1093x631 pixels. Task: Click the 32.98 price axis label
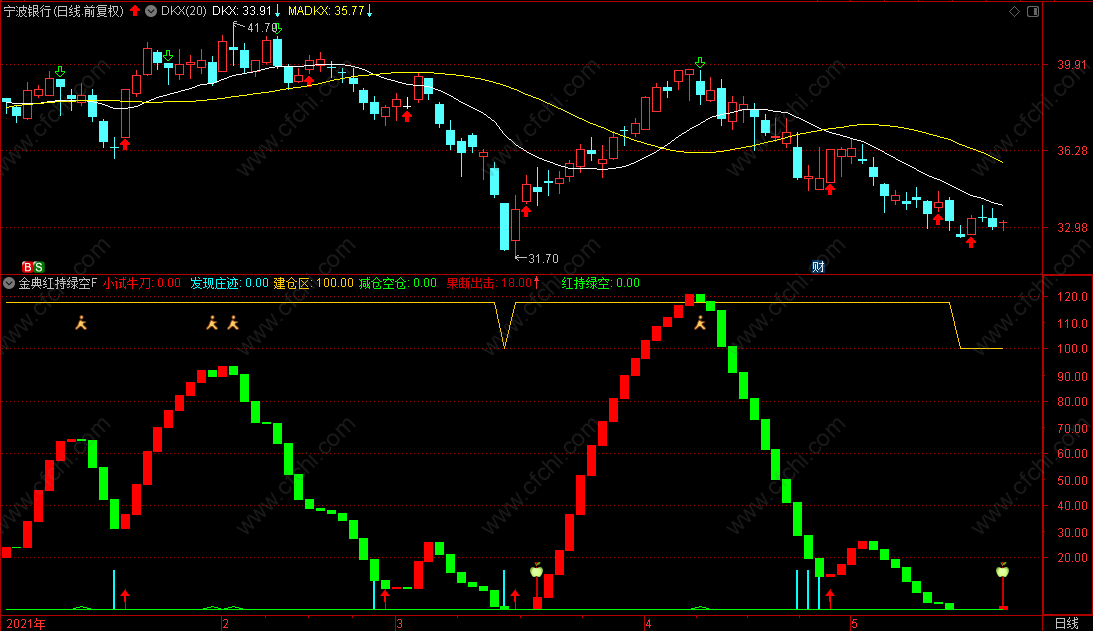coord(1071,227)
